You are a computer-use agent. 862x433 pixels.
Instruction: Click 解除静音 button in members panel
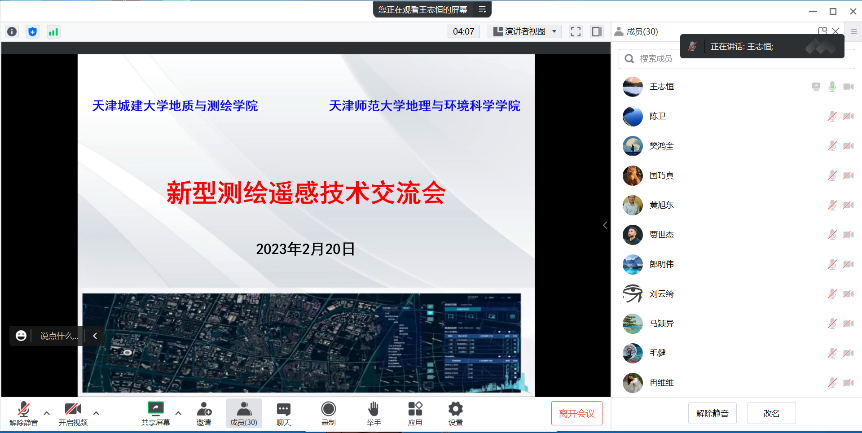click(x=712, y=413)
